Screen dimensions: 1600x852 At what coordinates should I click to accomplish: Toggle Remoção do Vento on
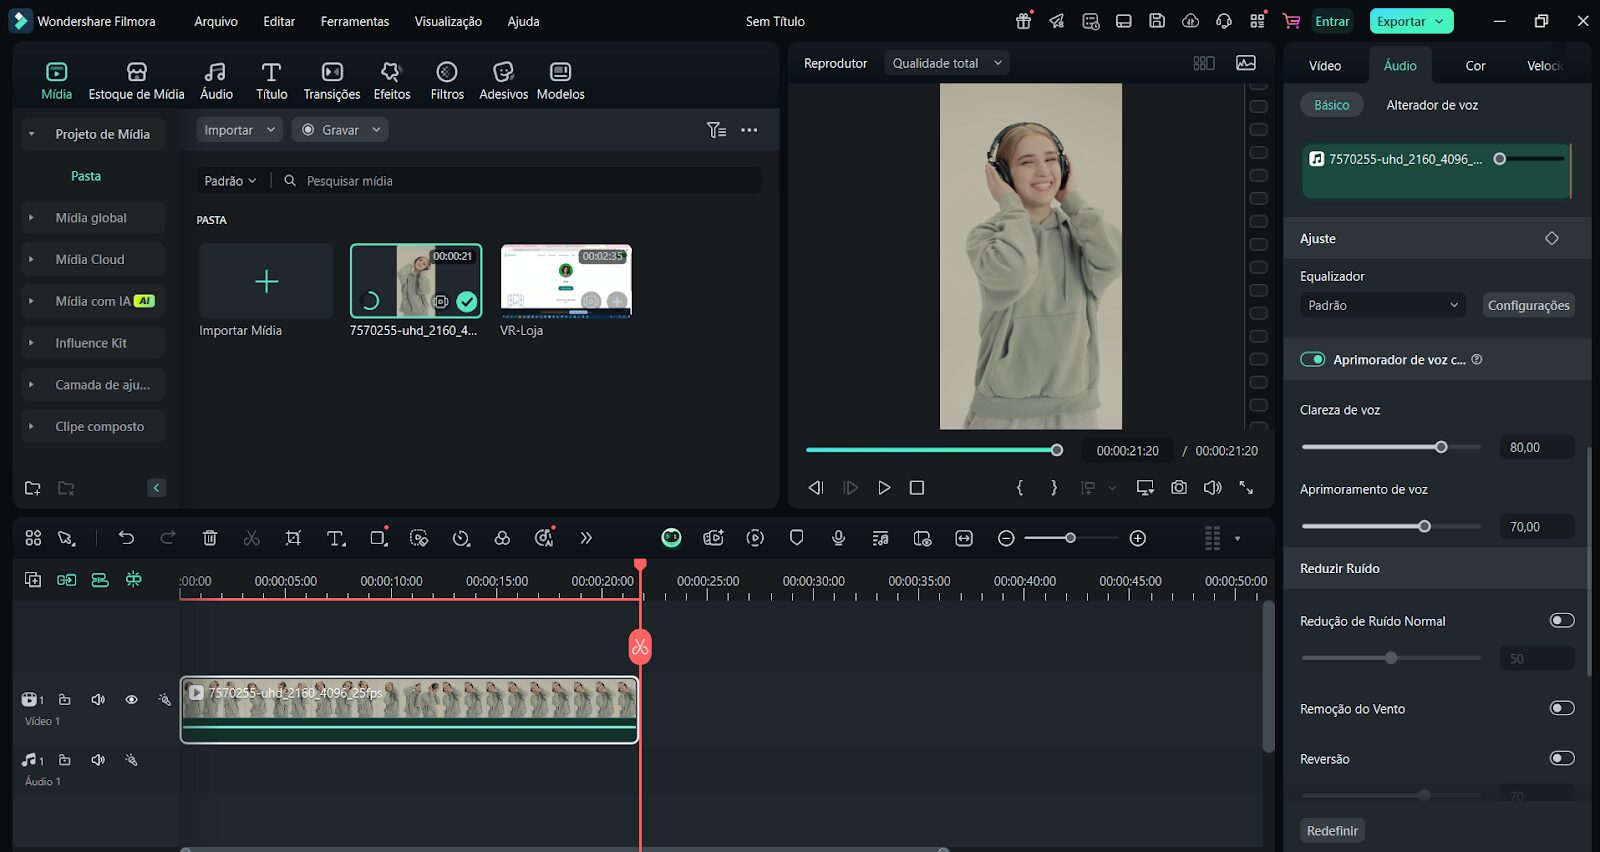[1561, 708]
